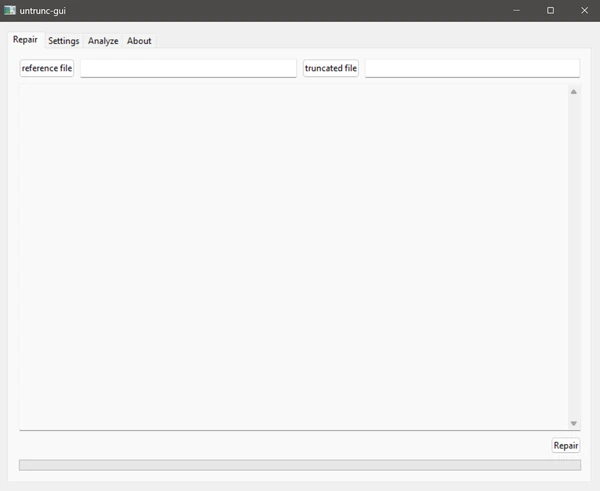Switch to the Settings tab
The image size is (600, 491).
coord(63,41)
